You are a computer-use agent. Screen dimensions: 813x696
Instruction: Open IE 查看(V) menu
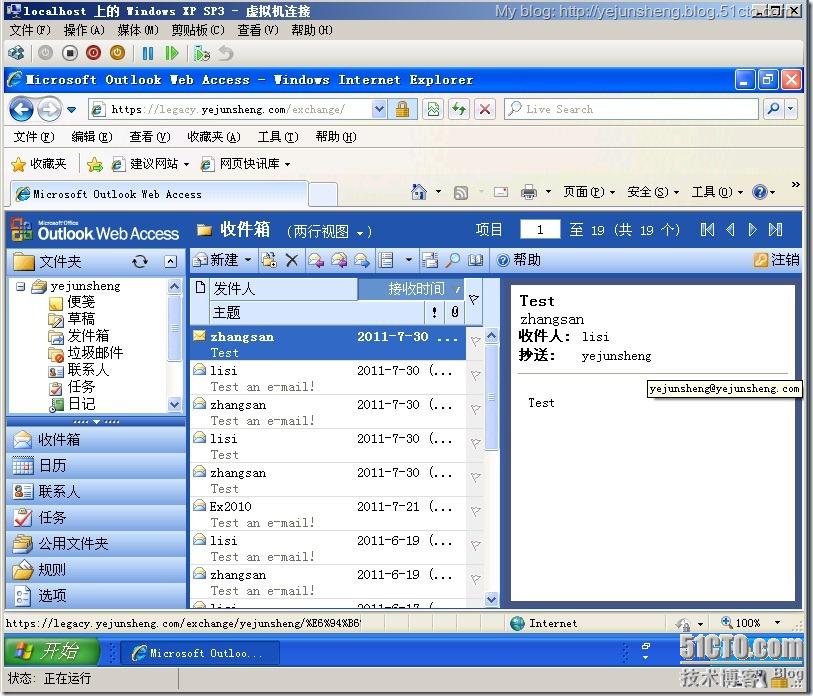[x=149, y=137]
